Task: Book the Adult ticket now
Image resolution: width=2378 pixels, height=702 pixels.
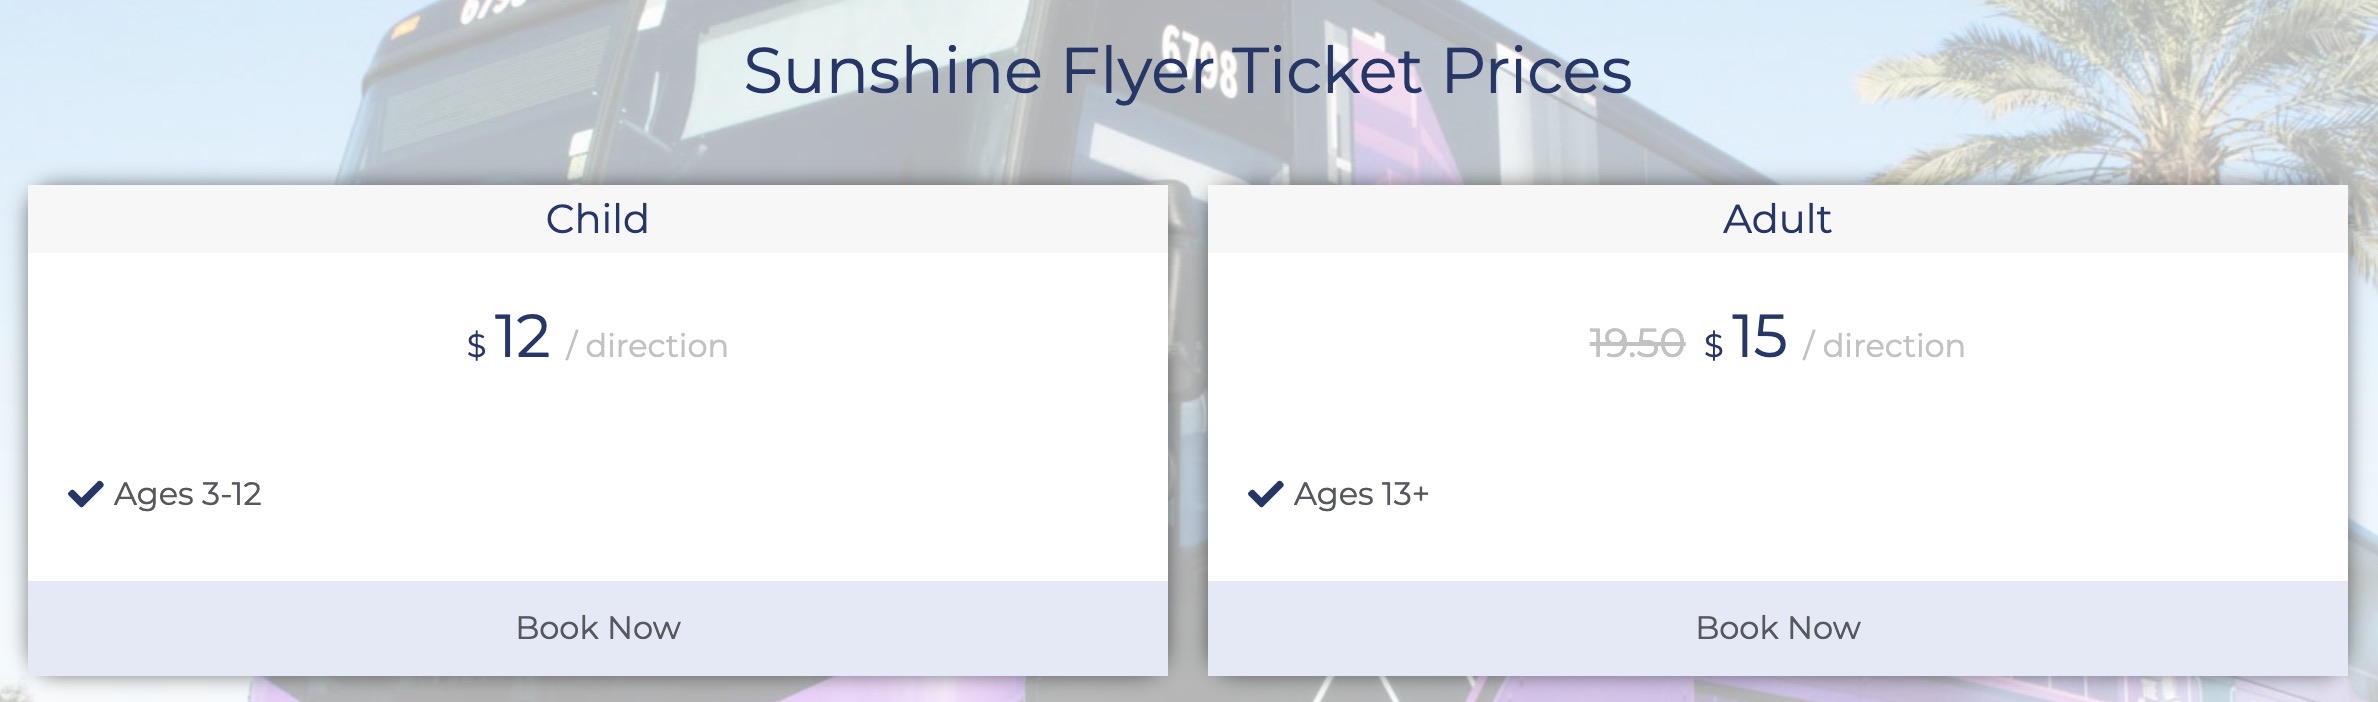Action: coord(1778,628)
